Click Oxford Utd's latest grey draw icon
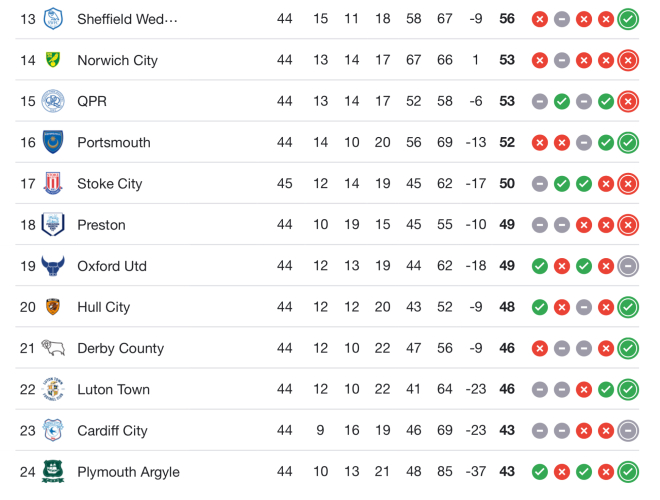This screenshot has height=500, width=660. pos(628,266)
